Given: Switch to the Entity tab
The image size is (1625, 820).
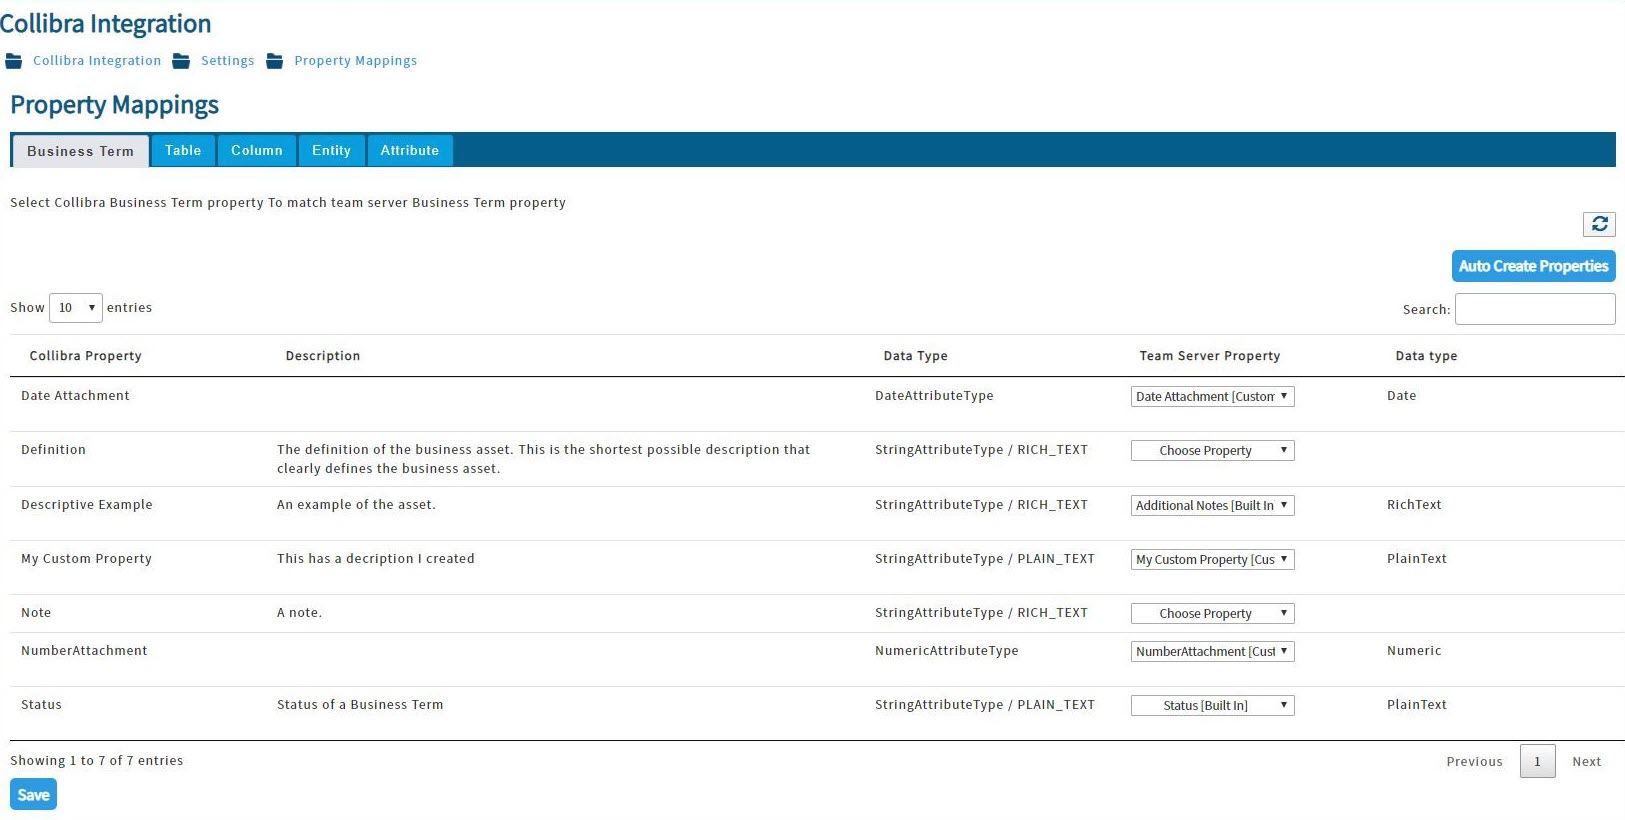Looking at the screenshot, I should click(x=331, y=150).
